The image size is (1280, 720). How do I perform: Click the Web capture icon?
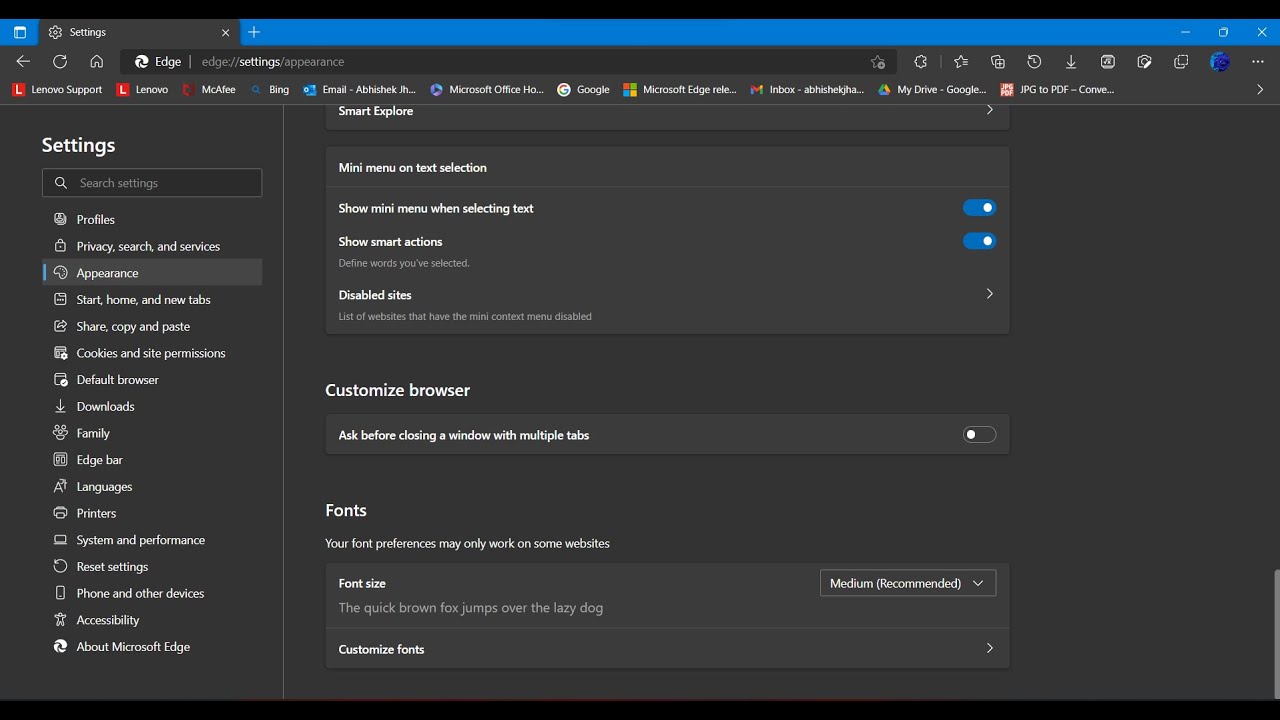coord(1145,62)
